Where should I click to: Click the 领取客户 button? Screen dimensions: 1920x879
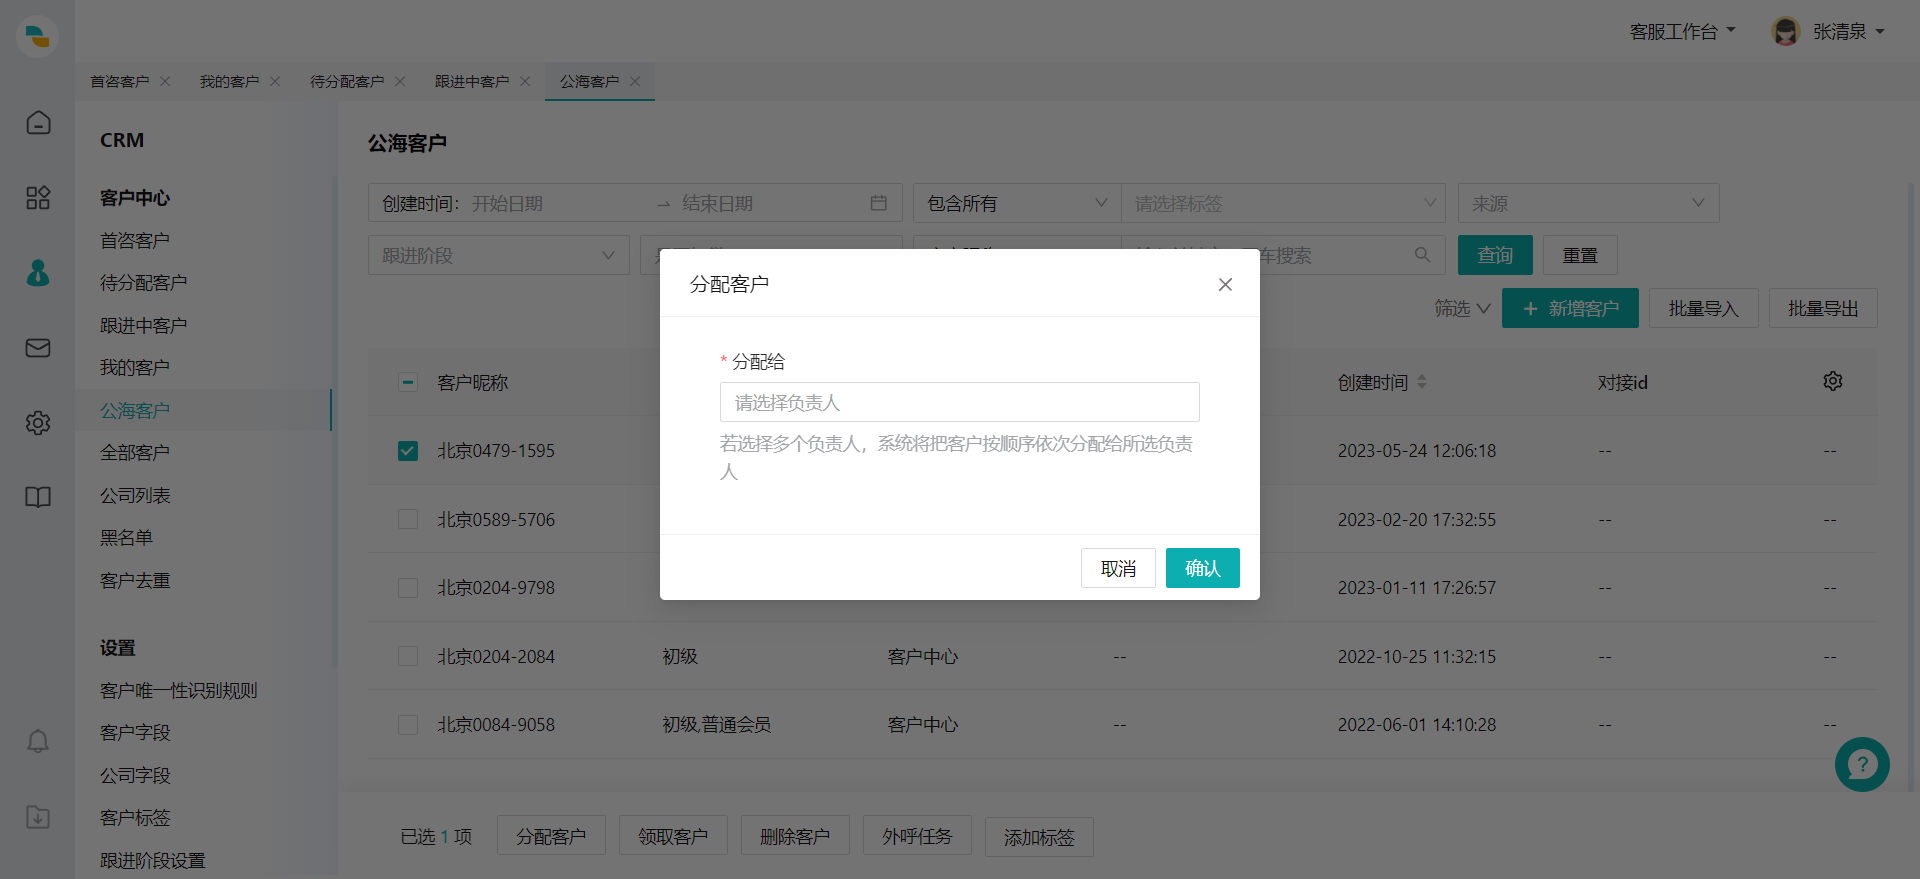(x=673, y=836)
